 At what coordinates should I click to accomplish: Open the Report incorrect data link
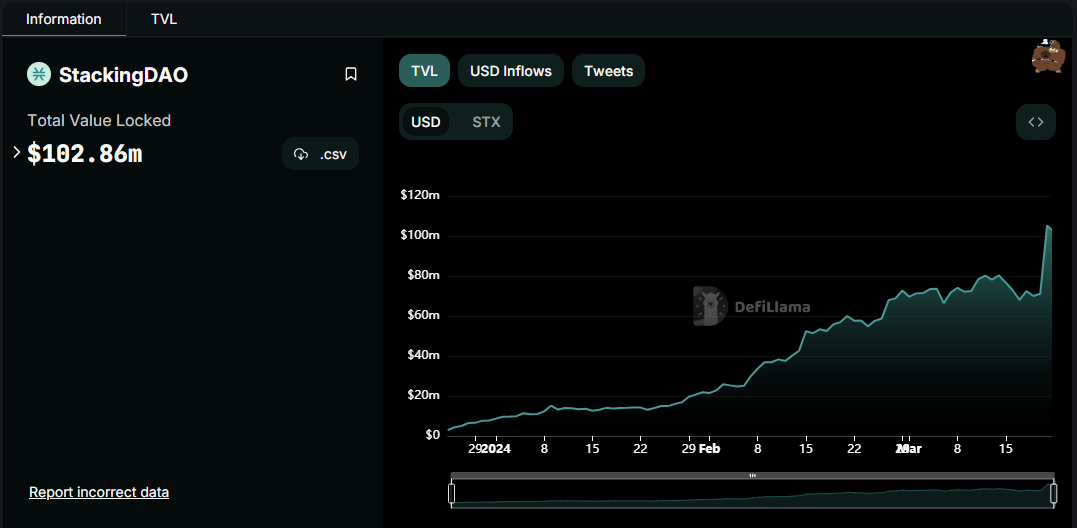[x=99, y=492]
